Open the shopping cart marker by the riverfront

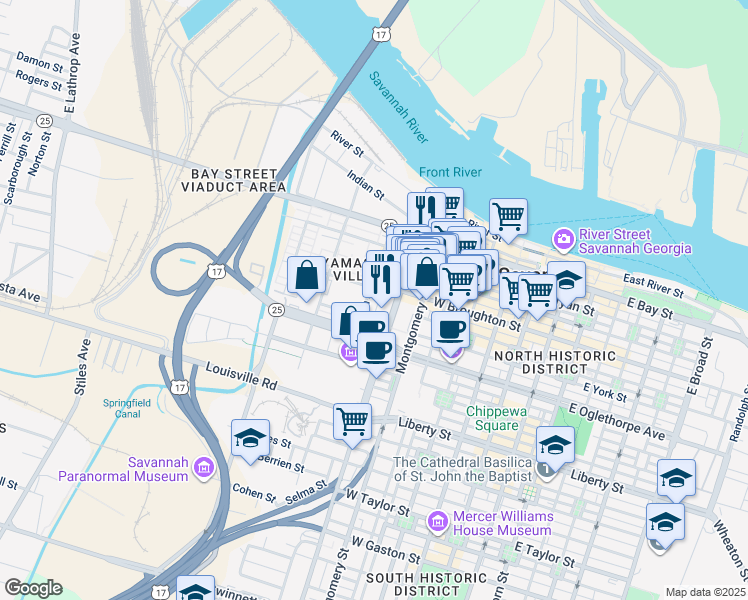(x=509, y=220)
